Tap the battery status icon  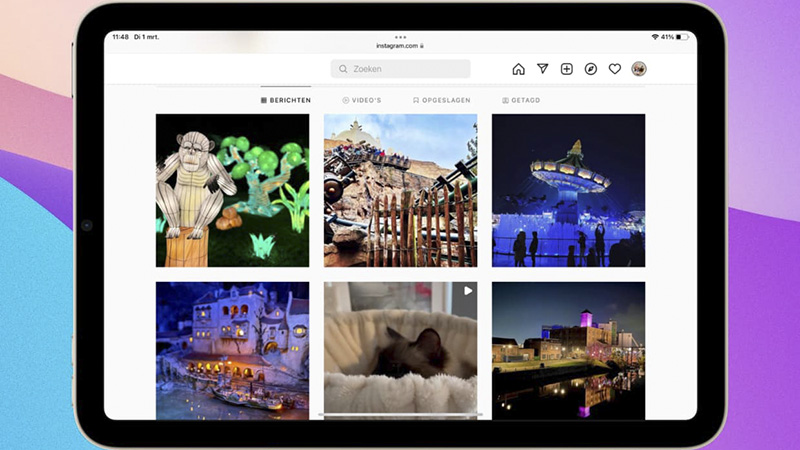click(683, 37)
